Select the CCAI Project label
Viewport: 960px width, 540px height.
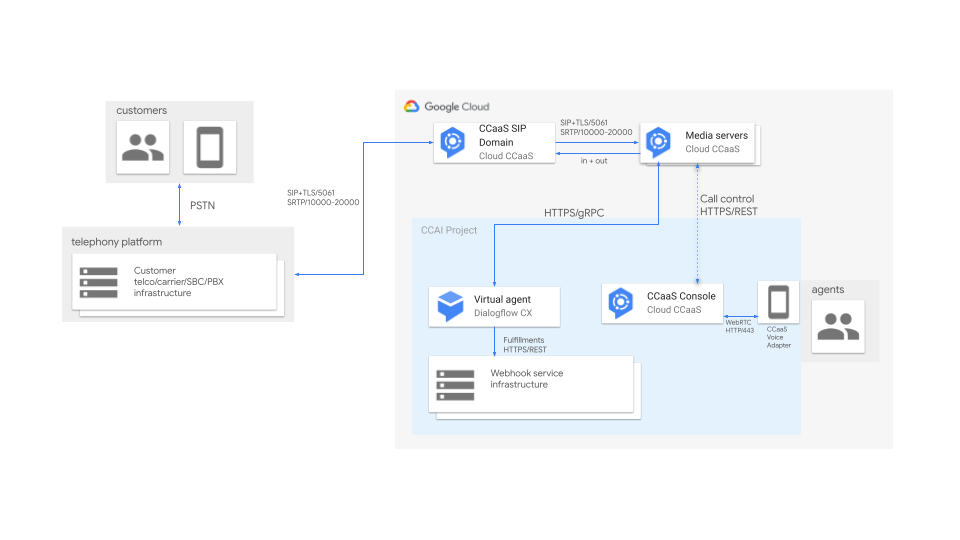(449, 231)
